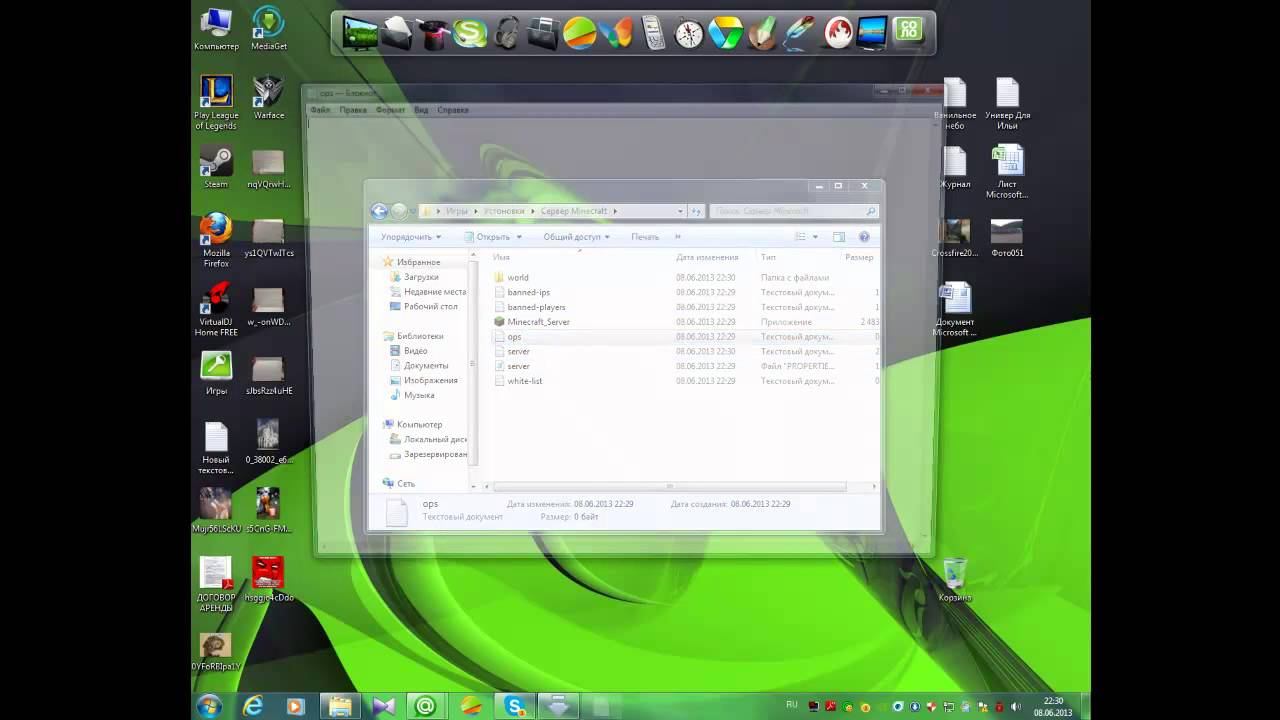
Task: Select the Minecraft_Server application file
Action: tap(538, 322)
